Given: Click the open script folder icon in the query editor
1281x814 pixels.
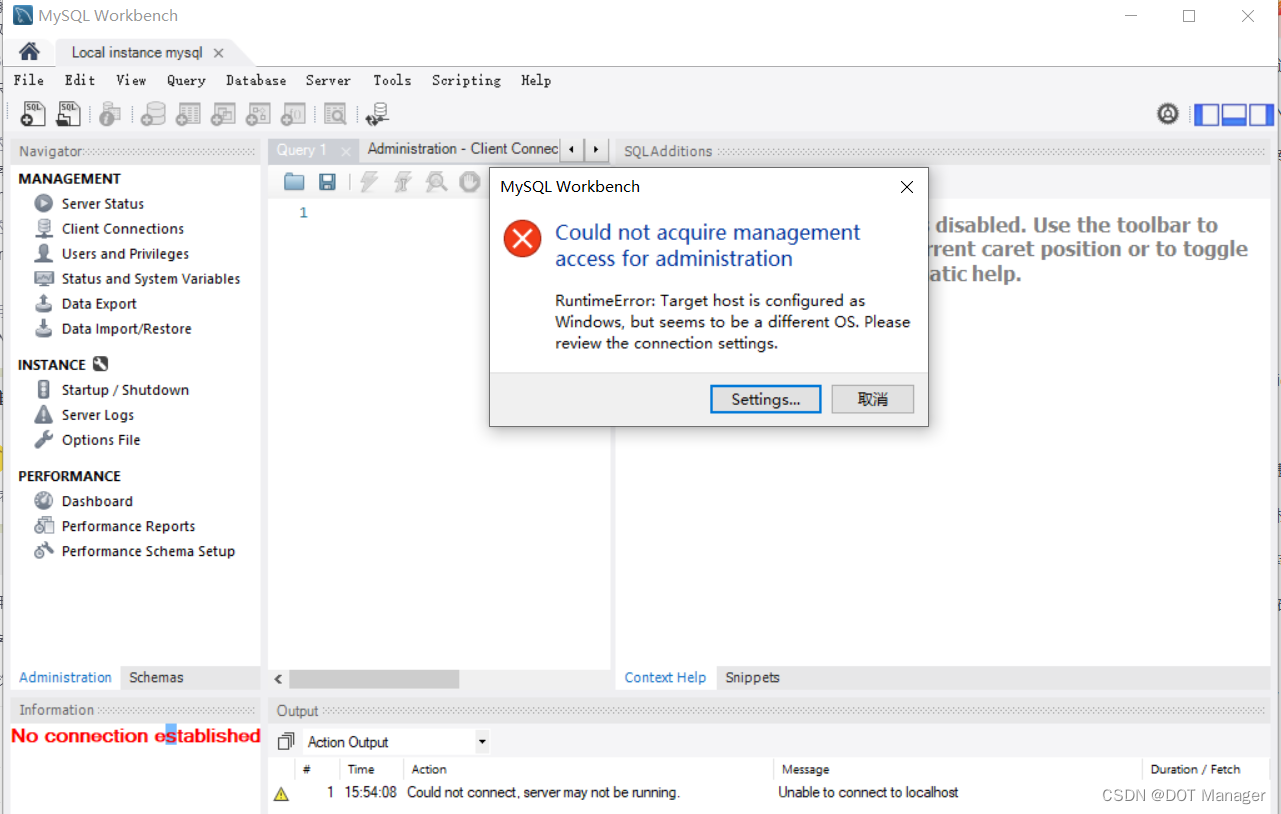Looking at the screenshot, I should [x=294, y=181].
